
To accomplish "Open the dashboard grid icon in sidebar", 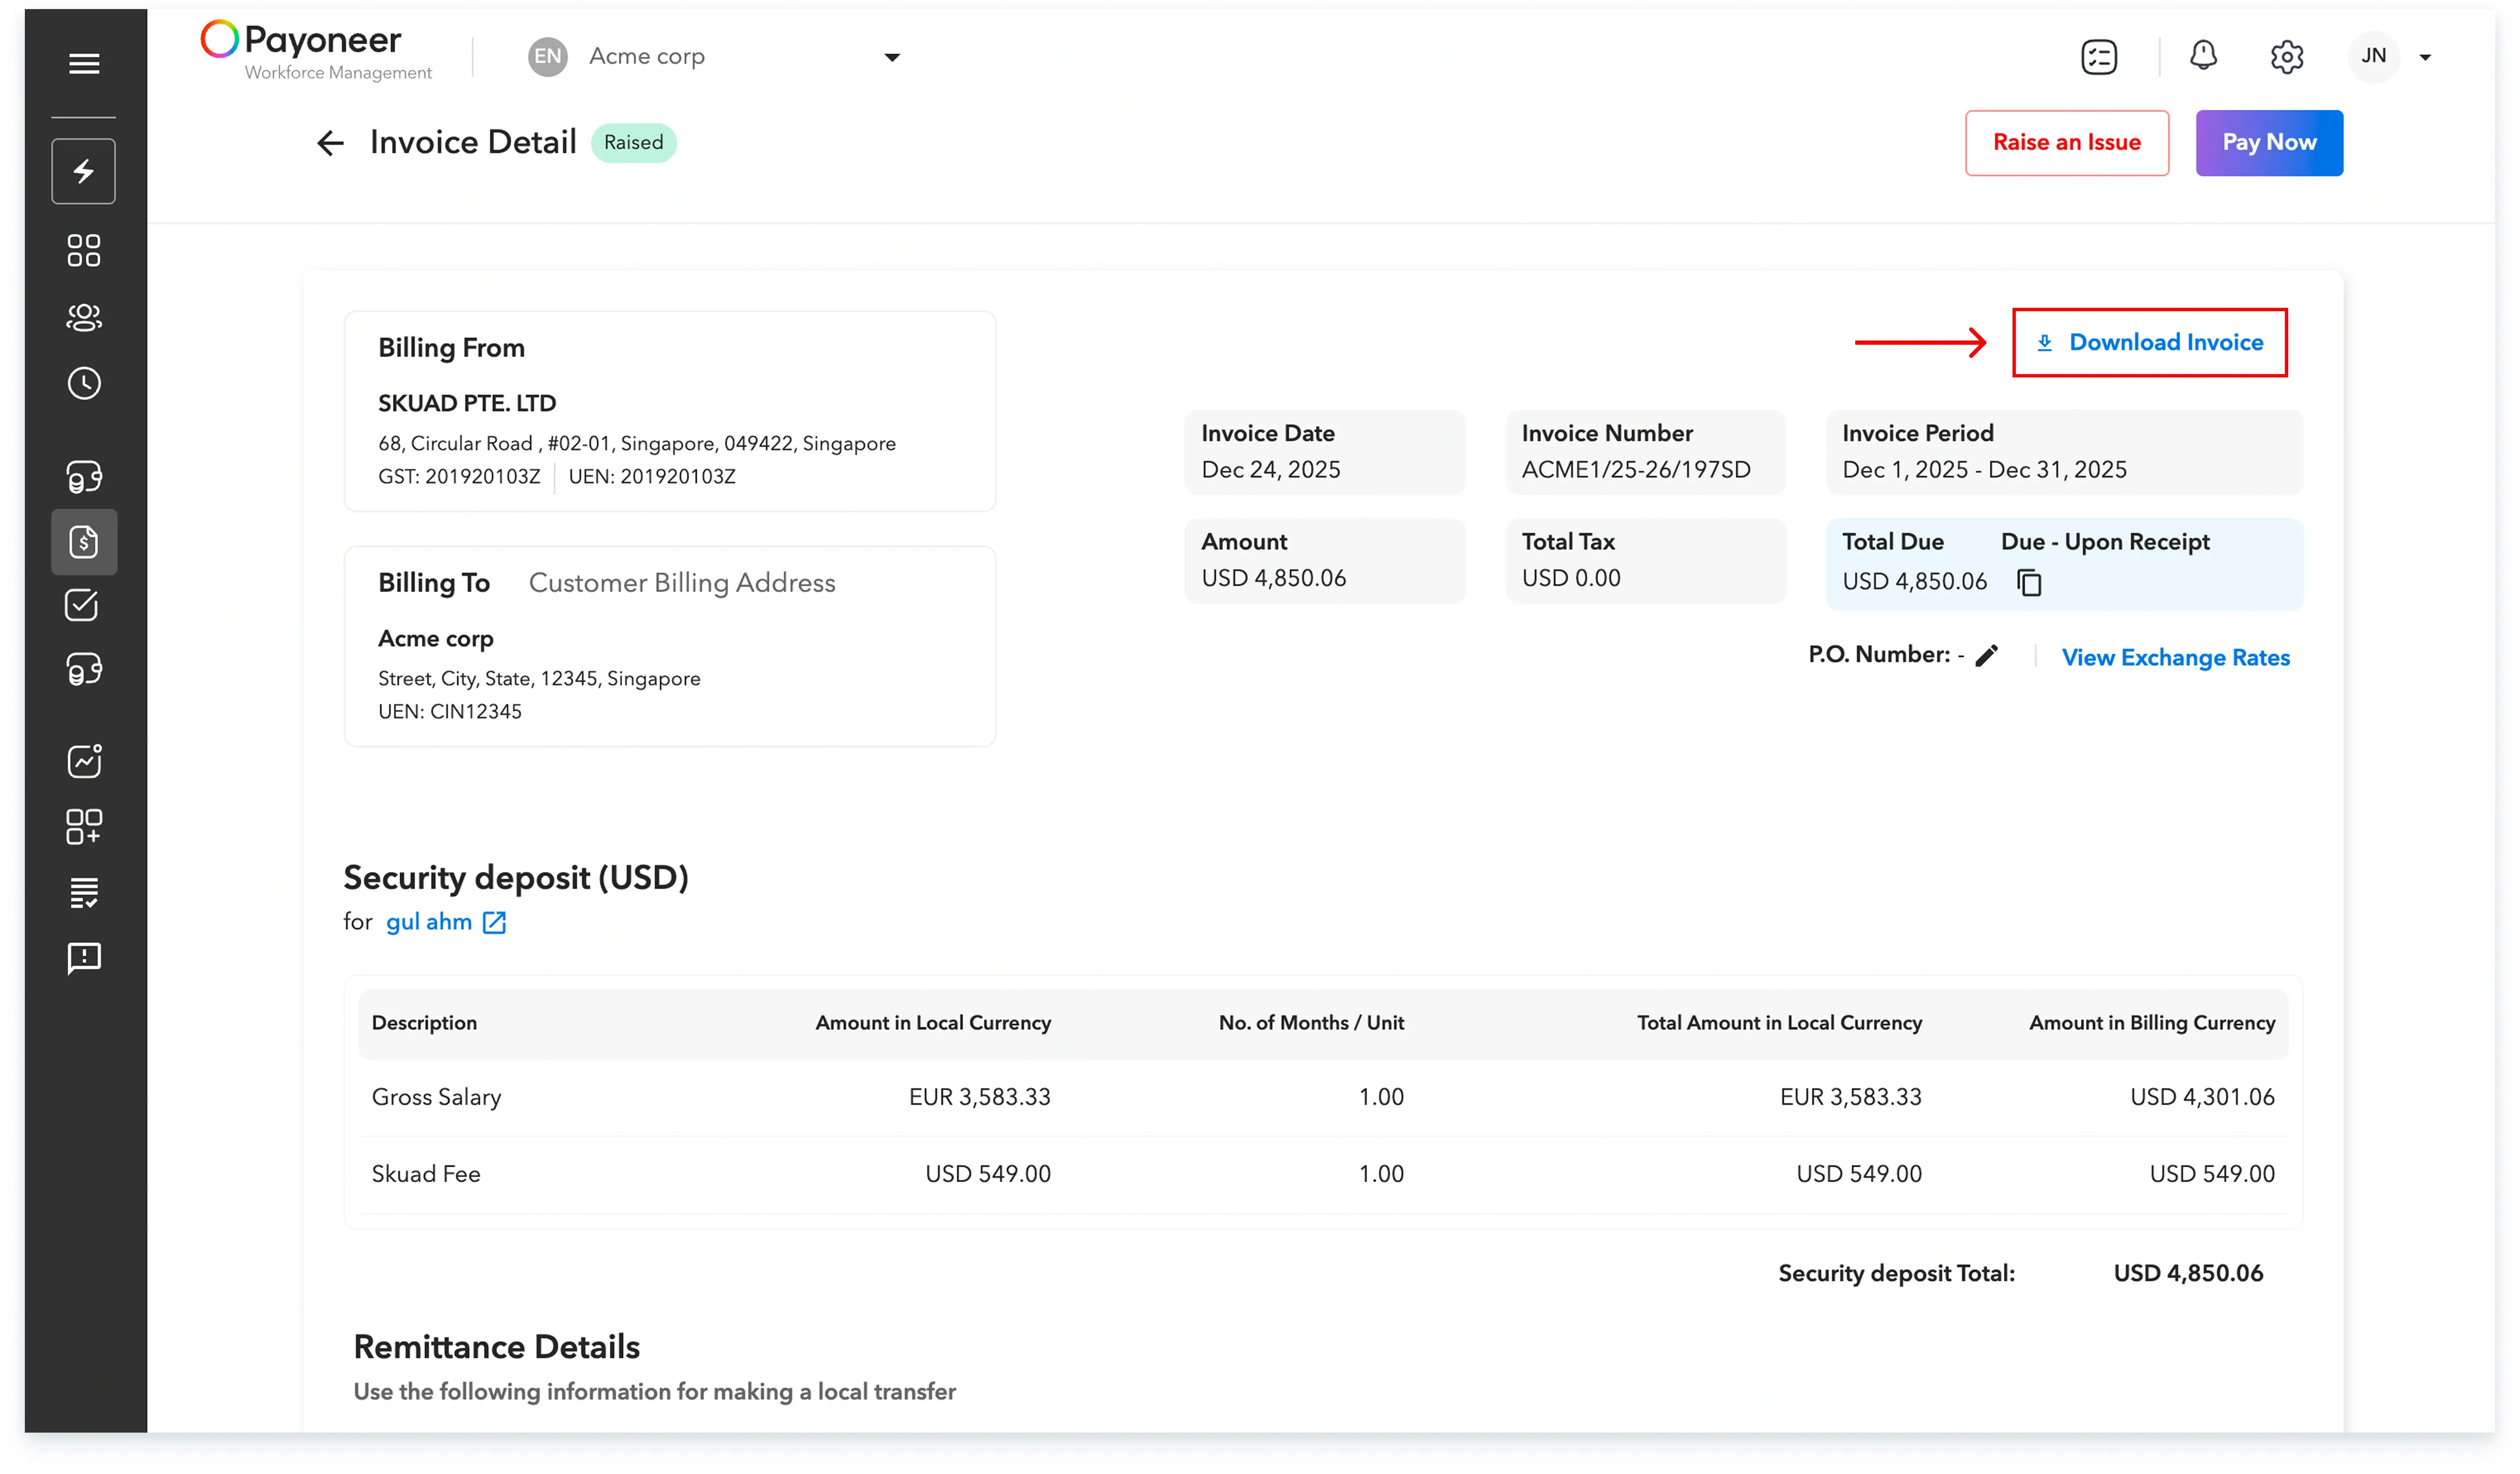I will click(x=83, y=250).
